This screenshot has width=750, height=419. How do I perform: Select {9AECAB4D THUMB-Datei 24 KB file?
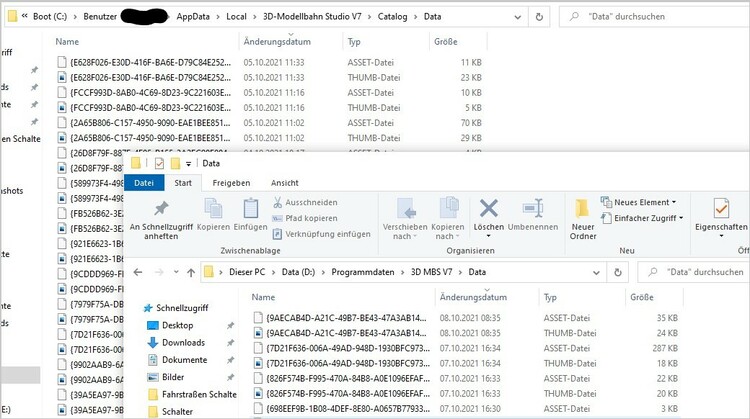coord(465,333)
